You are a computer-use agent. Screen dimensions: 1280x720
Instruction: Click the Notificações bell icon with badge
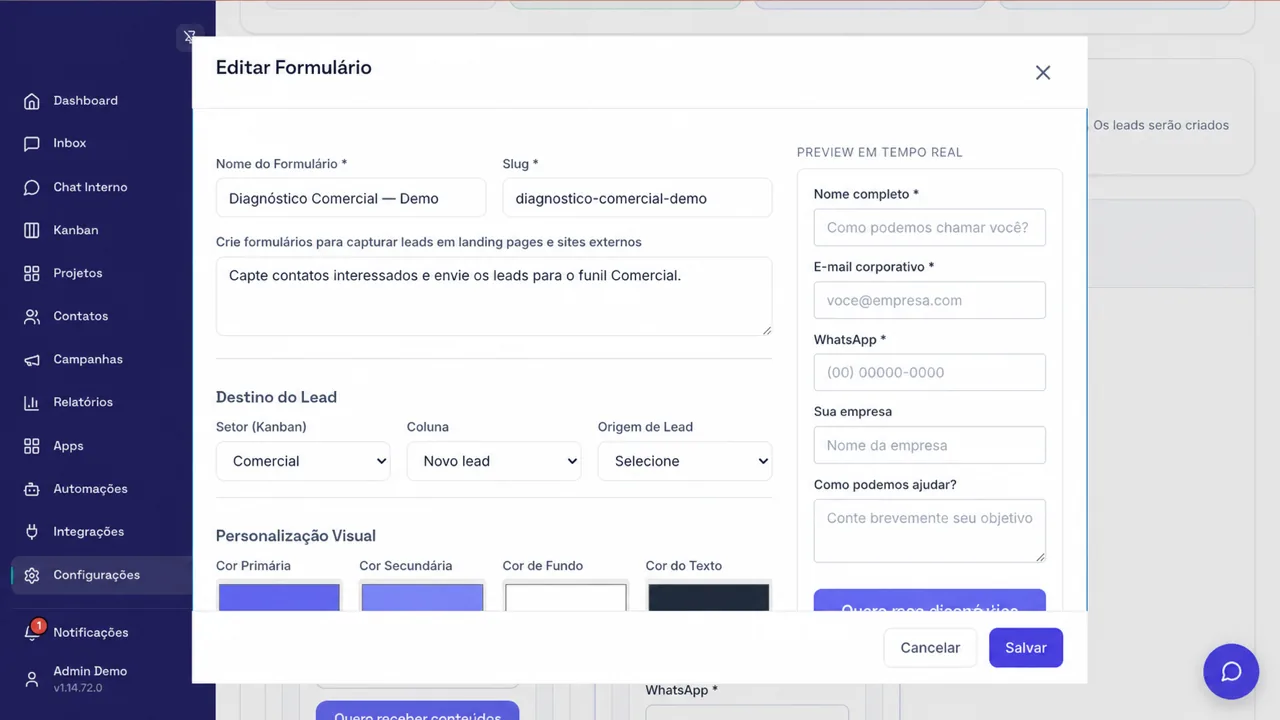click(x=33, y=632)
